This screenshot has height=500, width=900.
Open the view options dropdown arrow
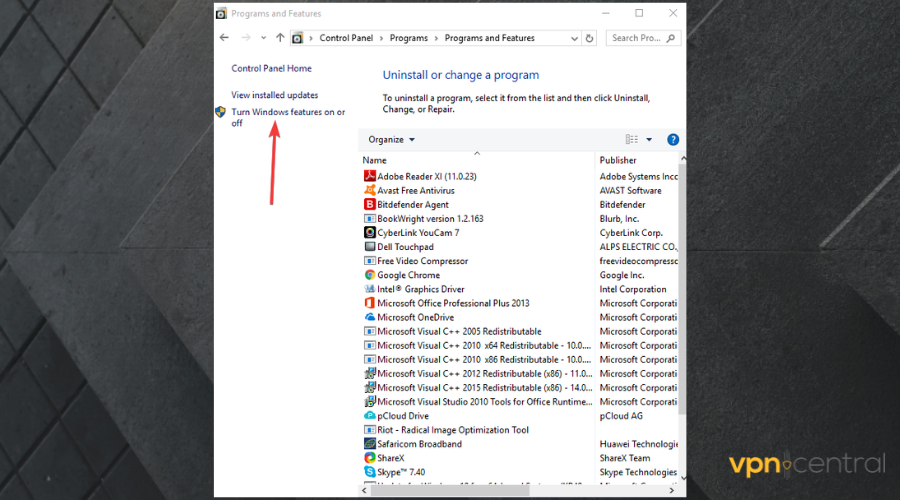[x=649, y=139]
